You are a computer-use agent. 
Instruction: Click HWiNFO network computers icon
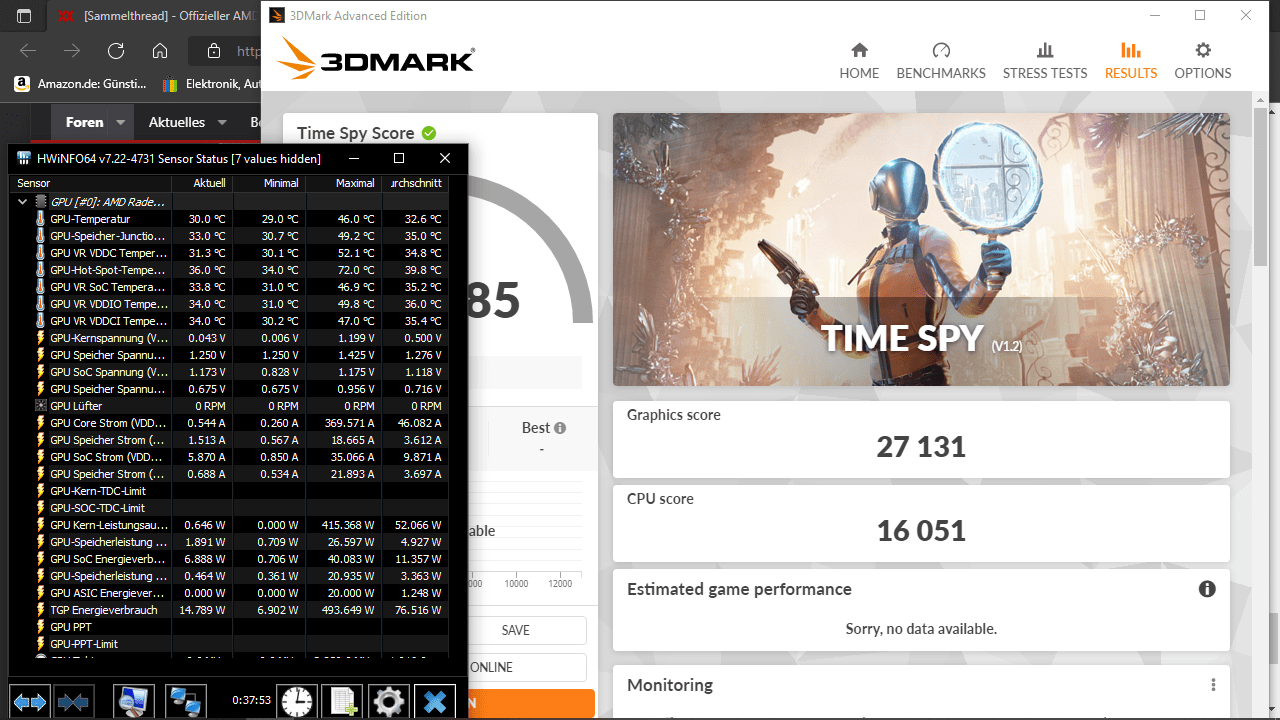[x=185, y=702]
